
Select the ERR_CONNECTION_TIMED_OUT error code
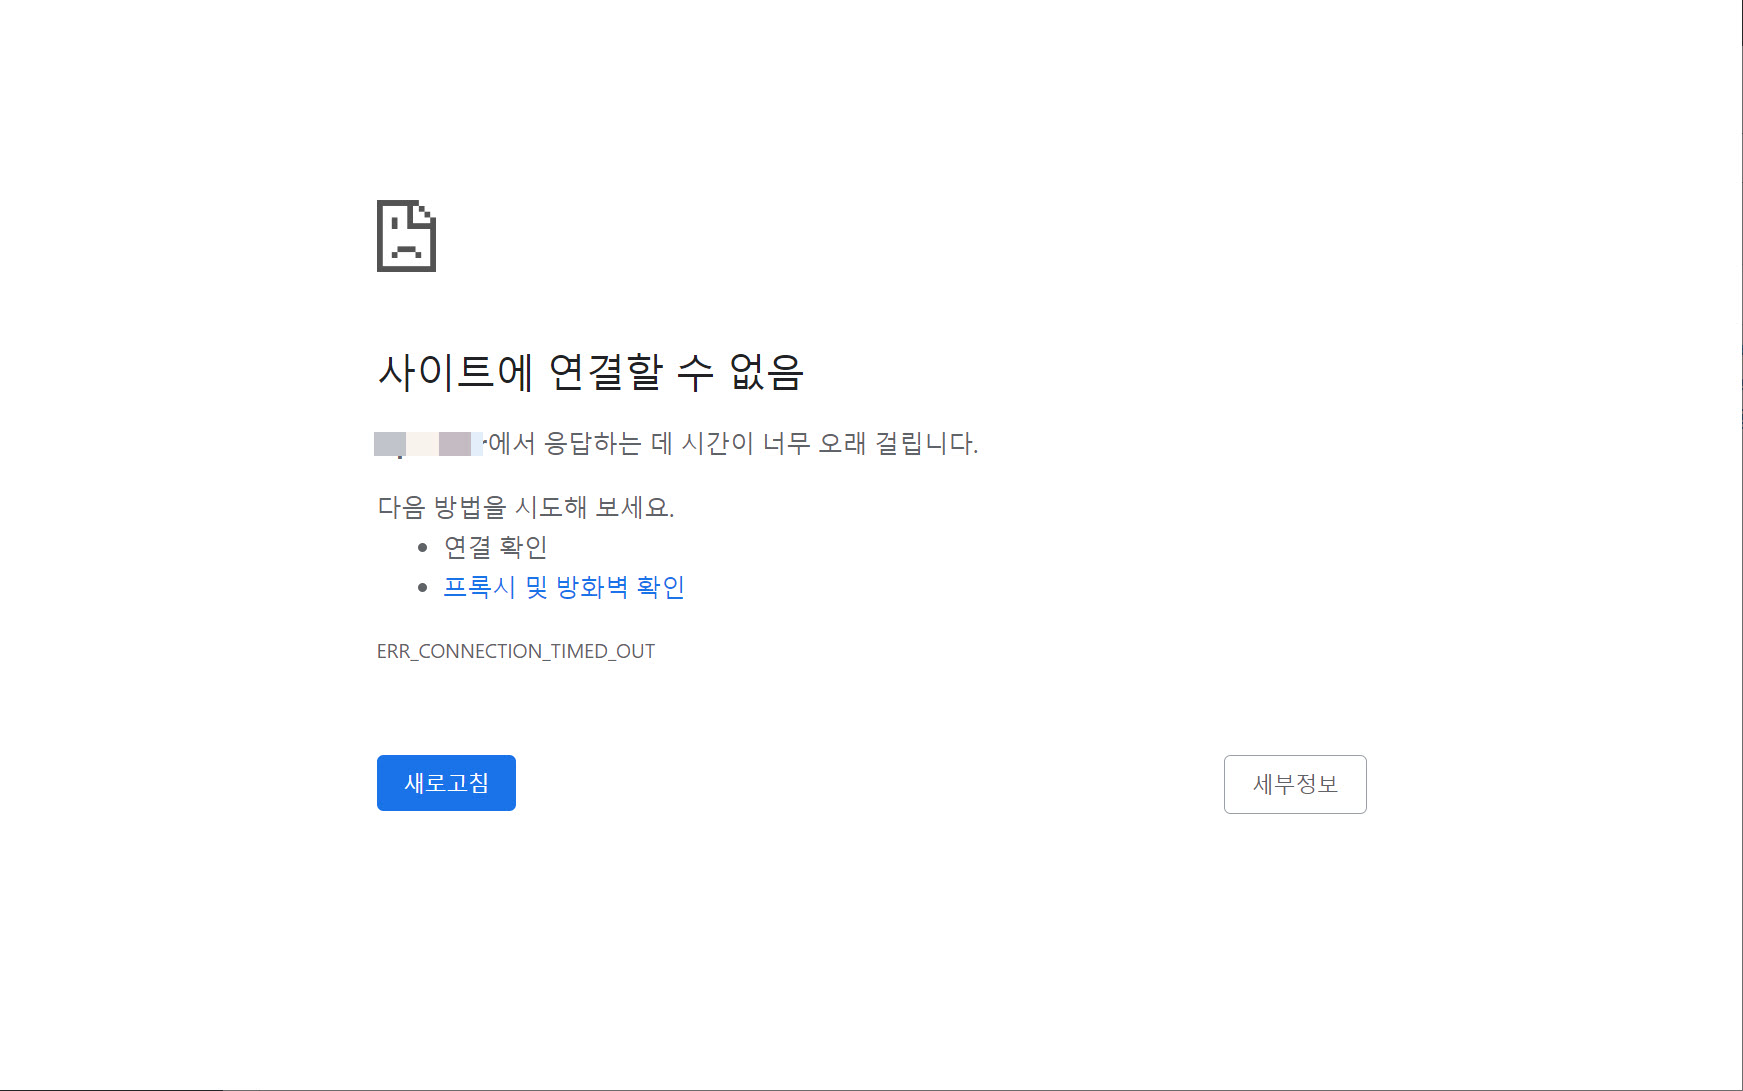coord(515,651)
